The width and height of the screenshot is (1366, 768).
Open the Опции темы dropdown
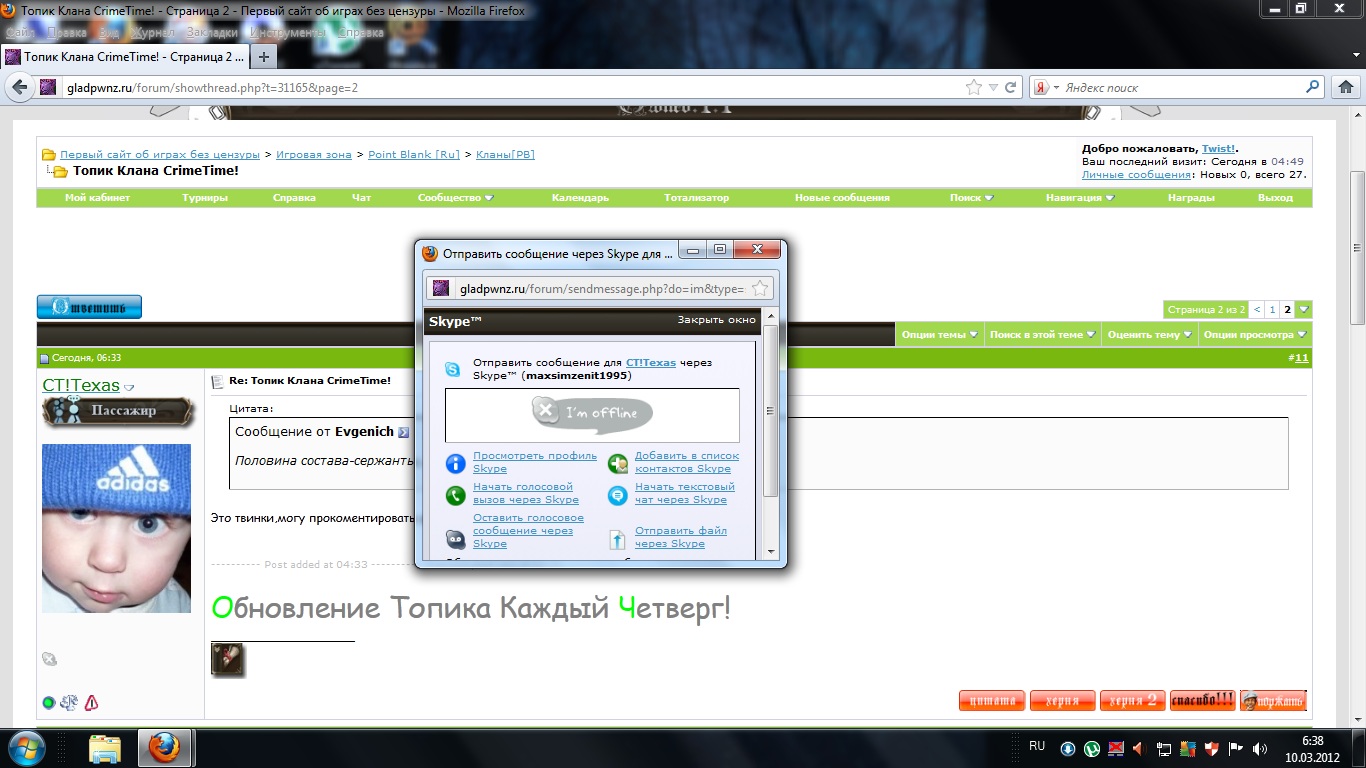[x=938, y=335]
